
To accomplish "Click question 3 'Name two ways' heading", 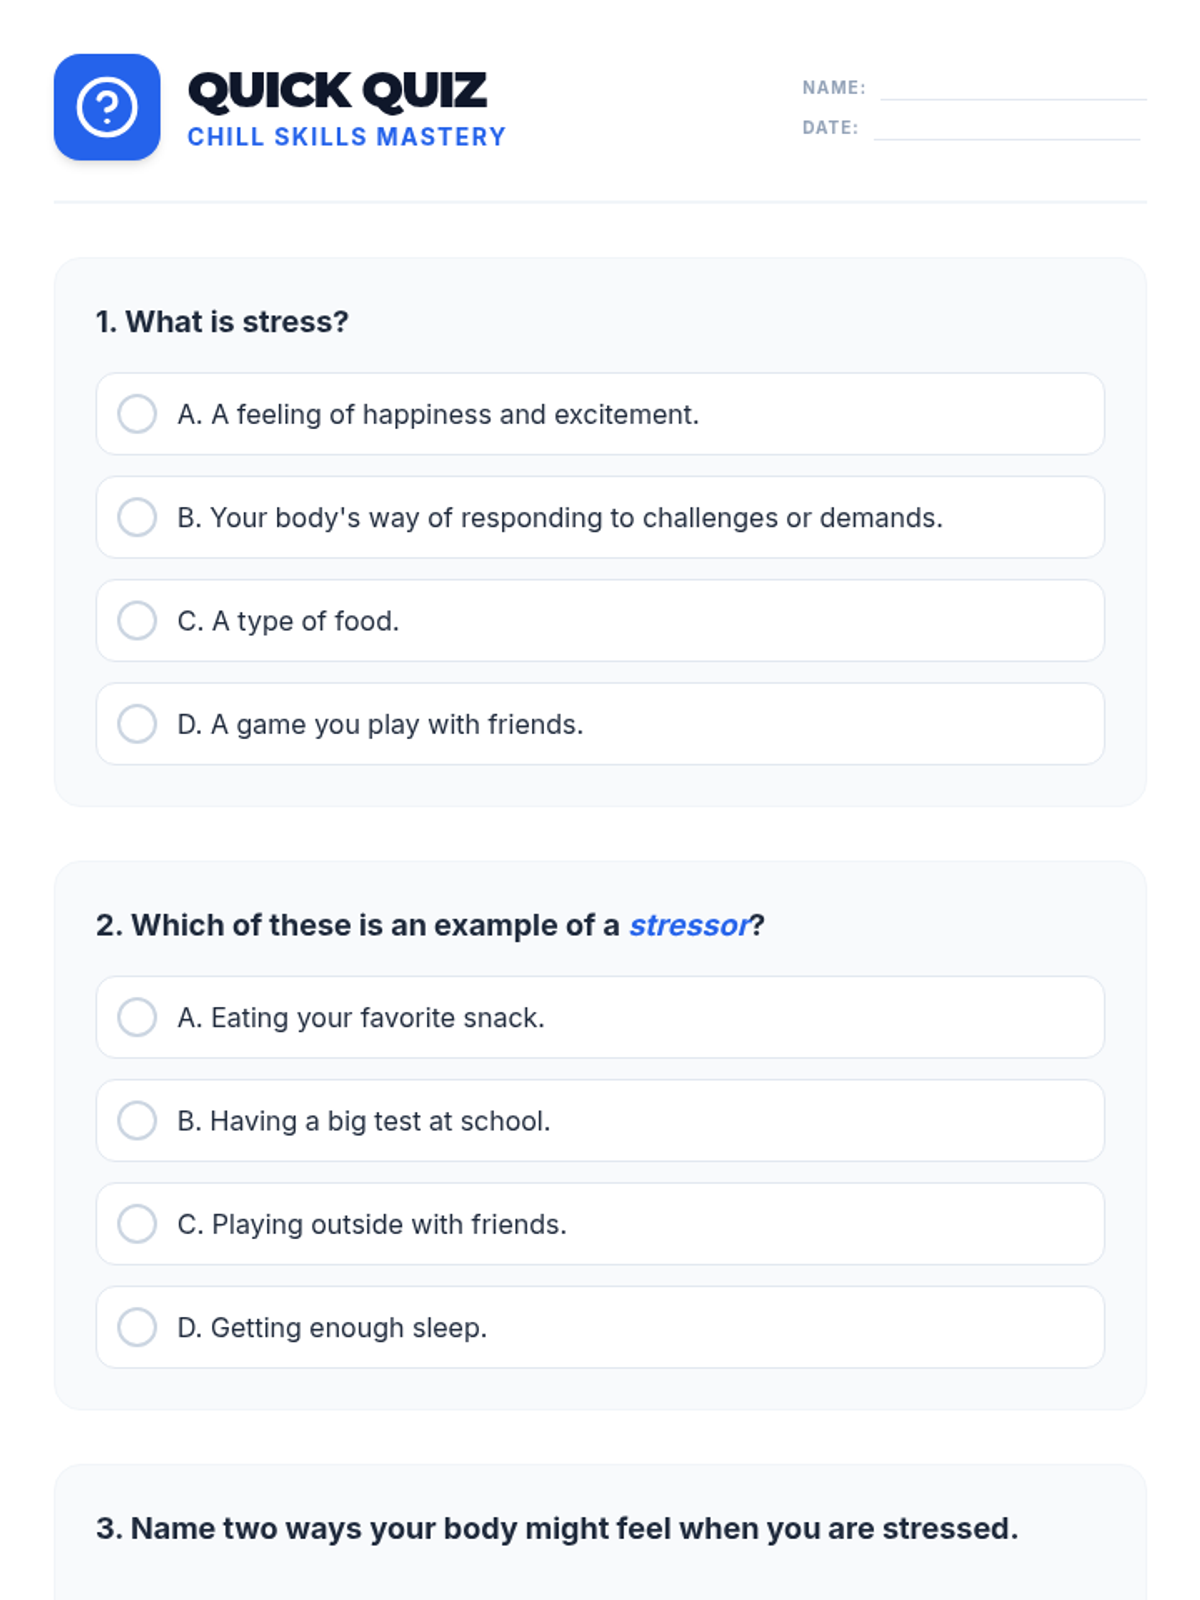I will pyautogui.click(x=557, y=1528).
